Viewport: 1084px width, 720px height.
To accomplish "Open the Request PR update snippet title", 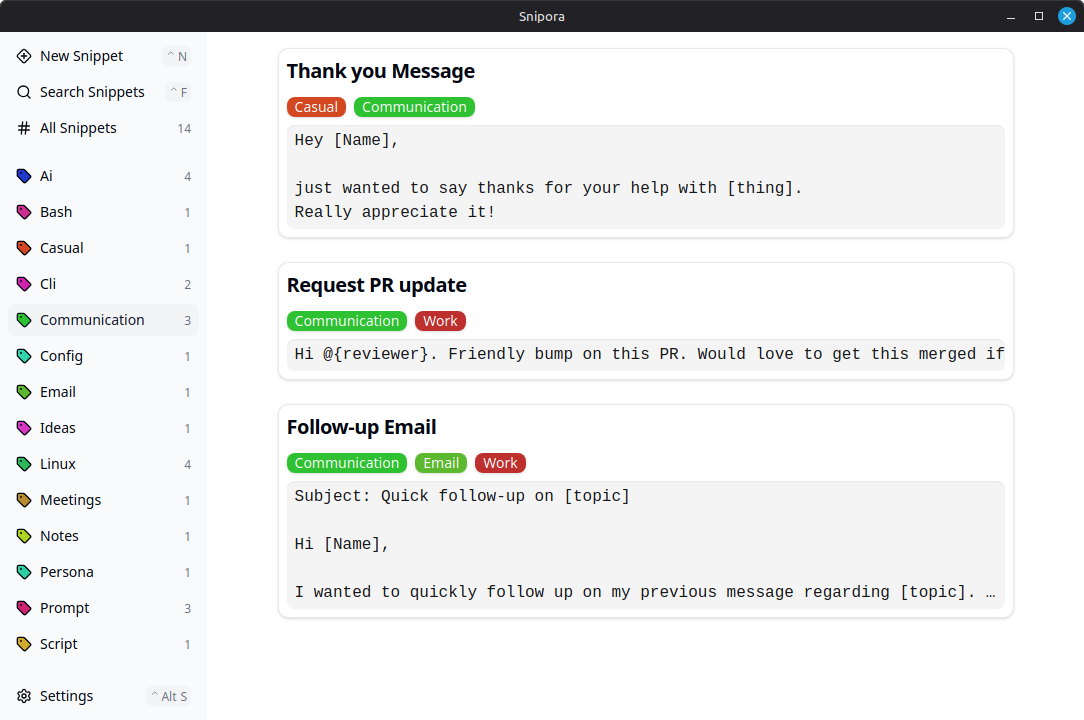I will (x=377, y=285).
